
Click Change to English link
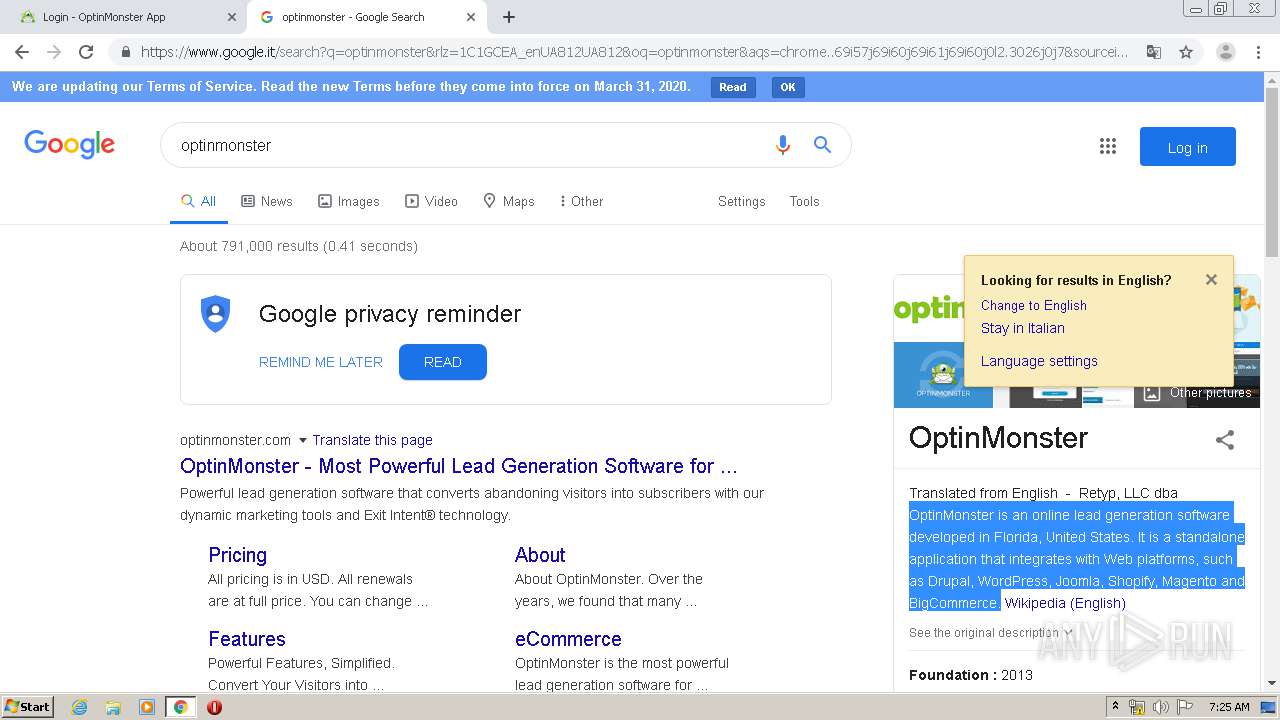tap(1033, 305)
